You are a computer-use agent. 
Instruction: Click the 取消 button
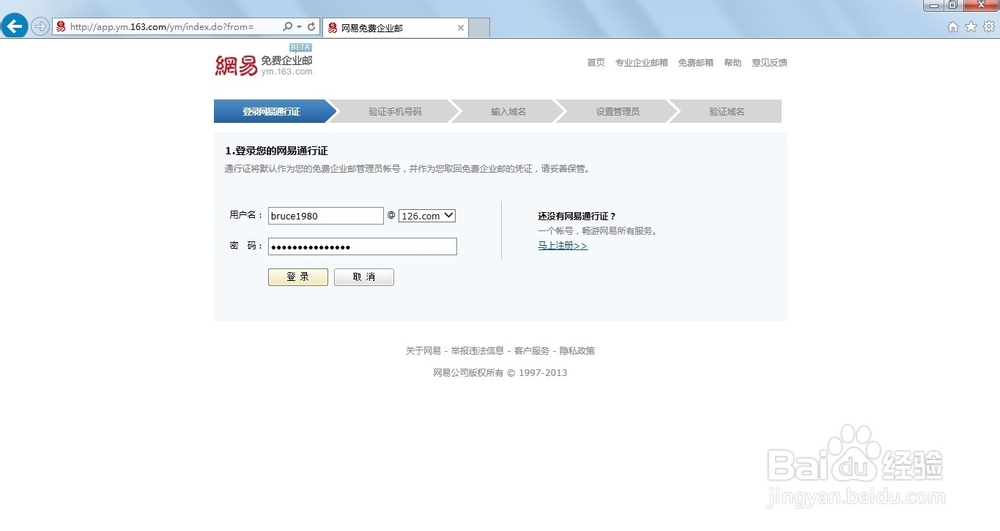(x=364, y=277)
